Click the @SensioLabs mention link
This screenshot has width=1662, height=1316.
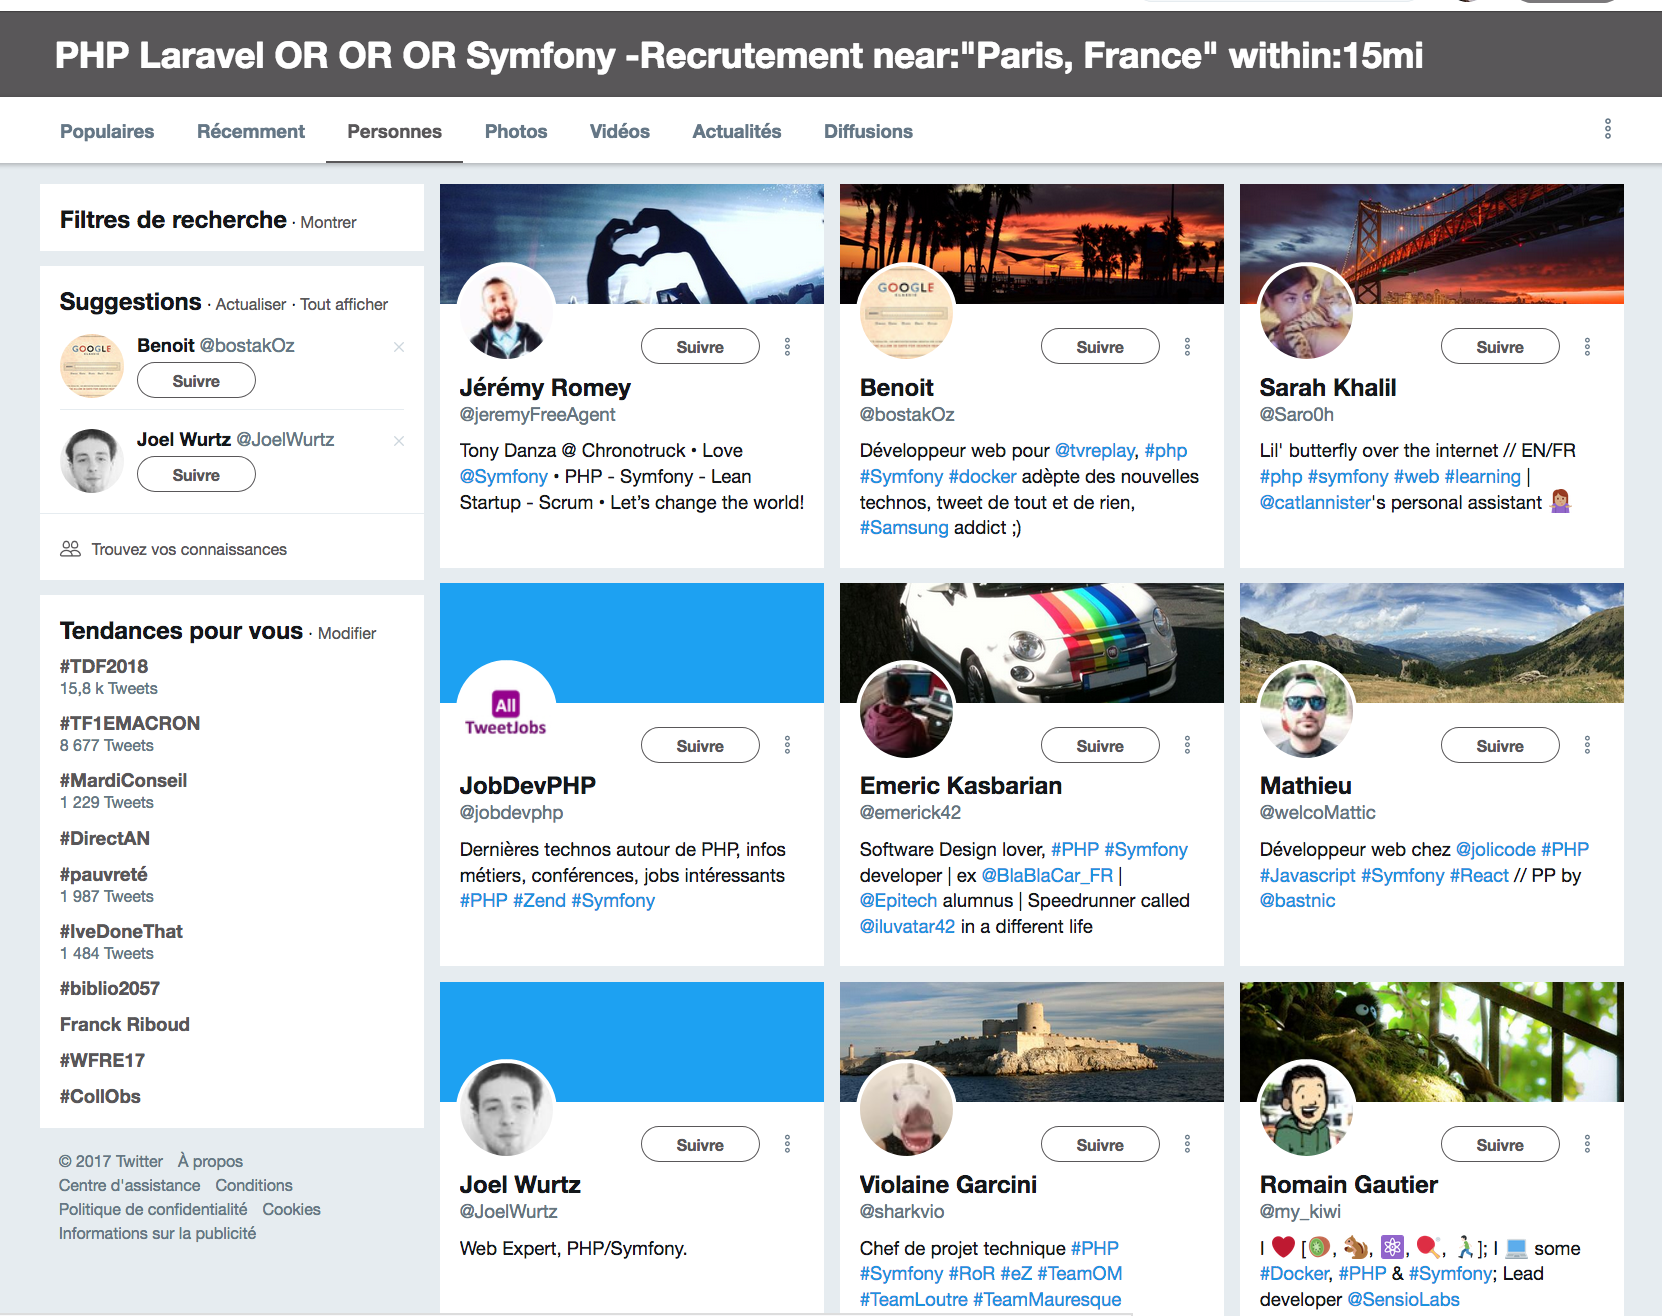[x=1403, y=1299]
